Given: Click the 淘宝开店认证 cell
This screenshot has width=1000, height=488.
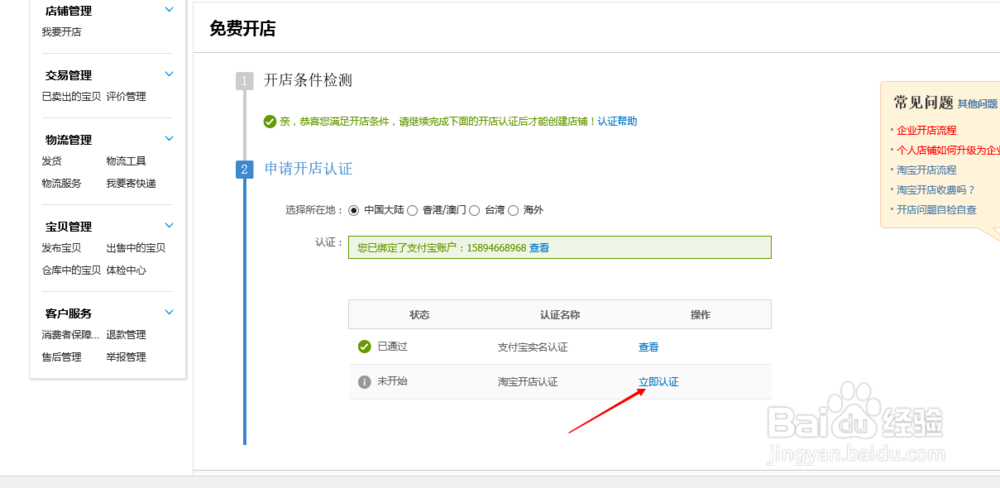Looking at the screenshot, I should point(527,382).
